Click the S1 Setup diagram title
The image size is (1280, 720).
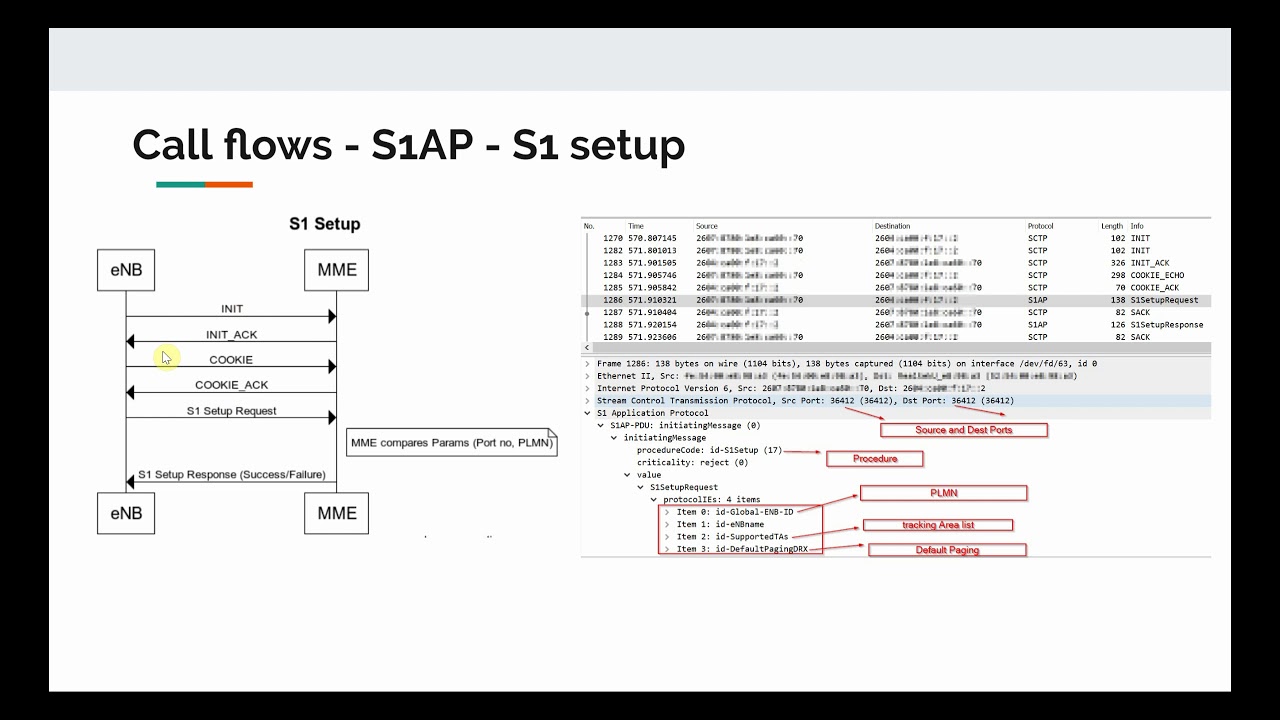pos(325,224)
